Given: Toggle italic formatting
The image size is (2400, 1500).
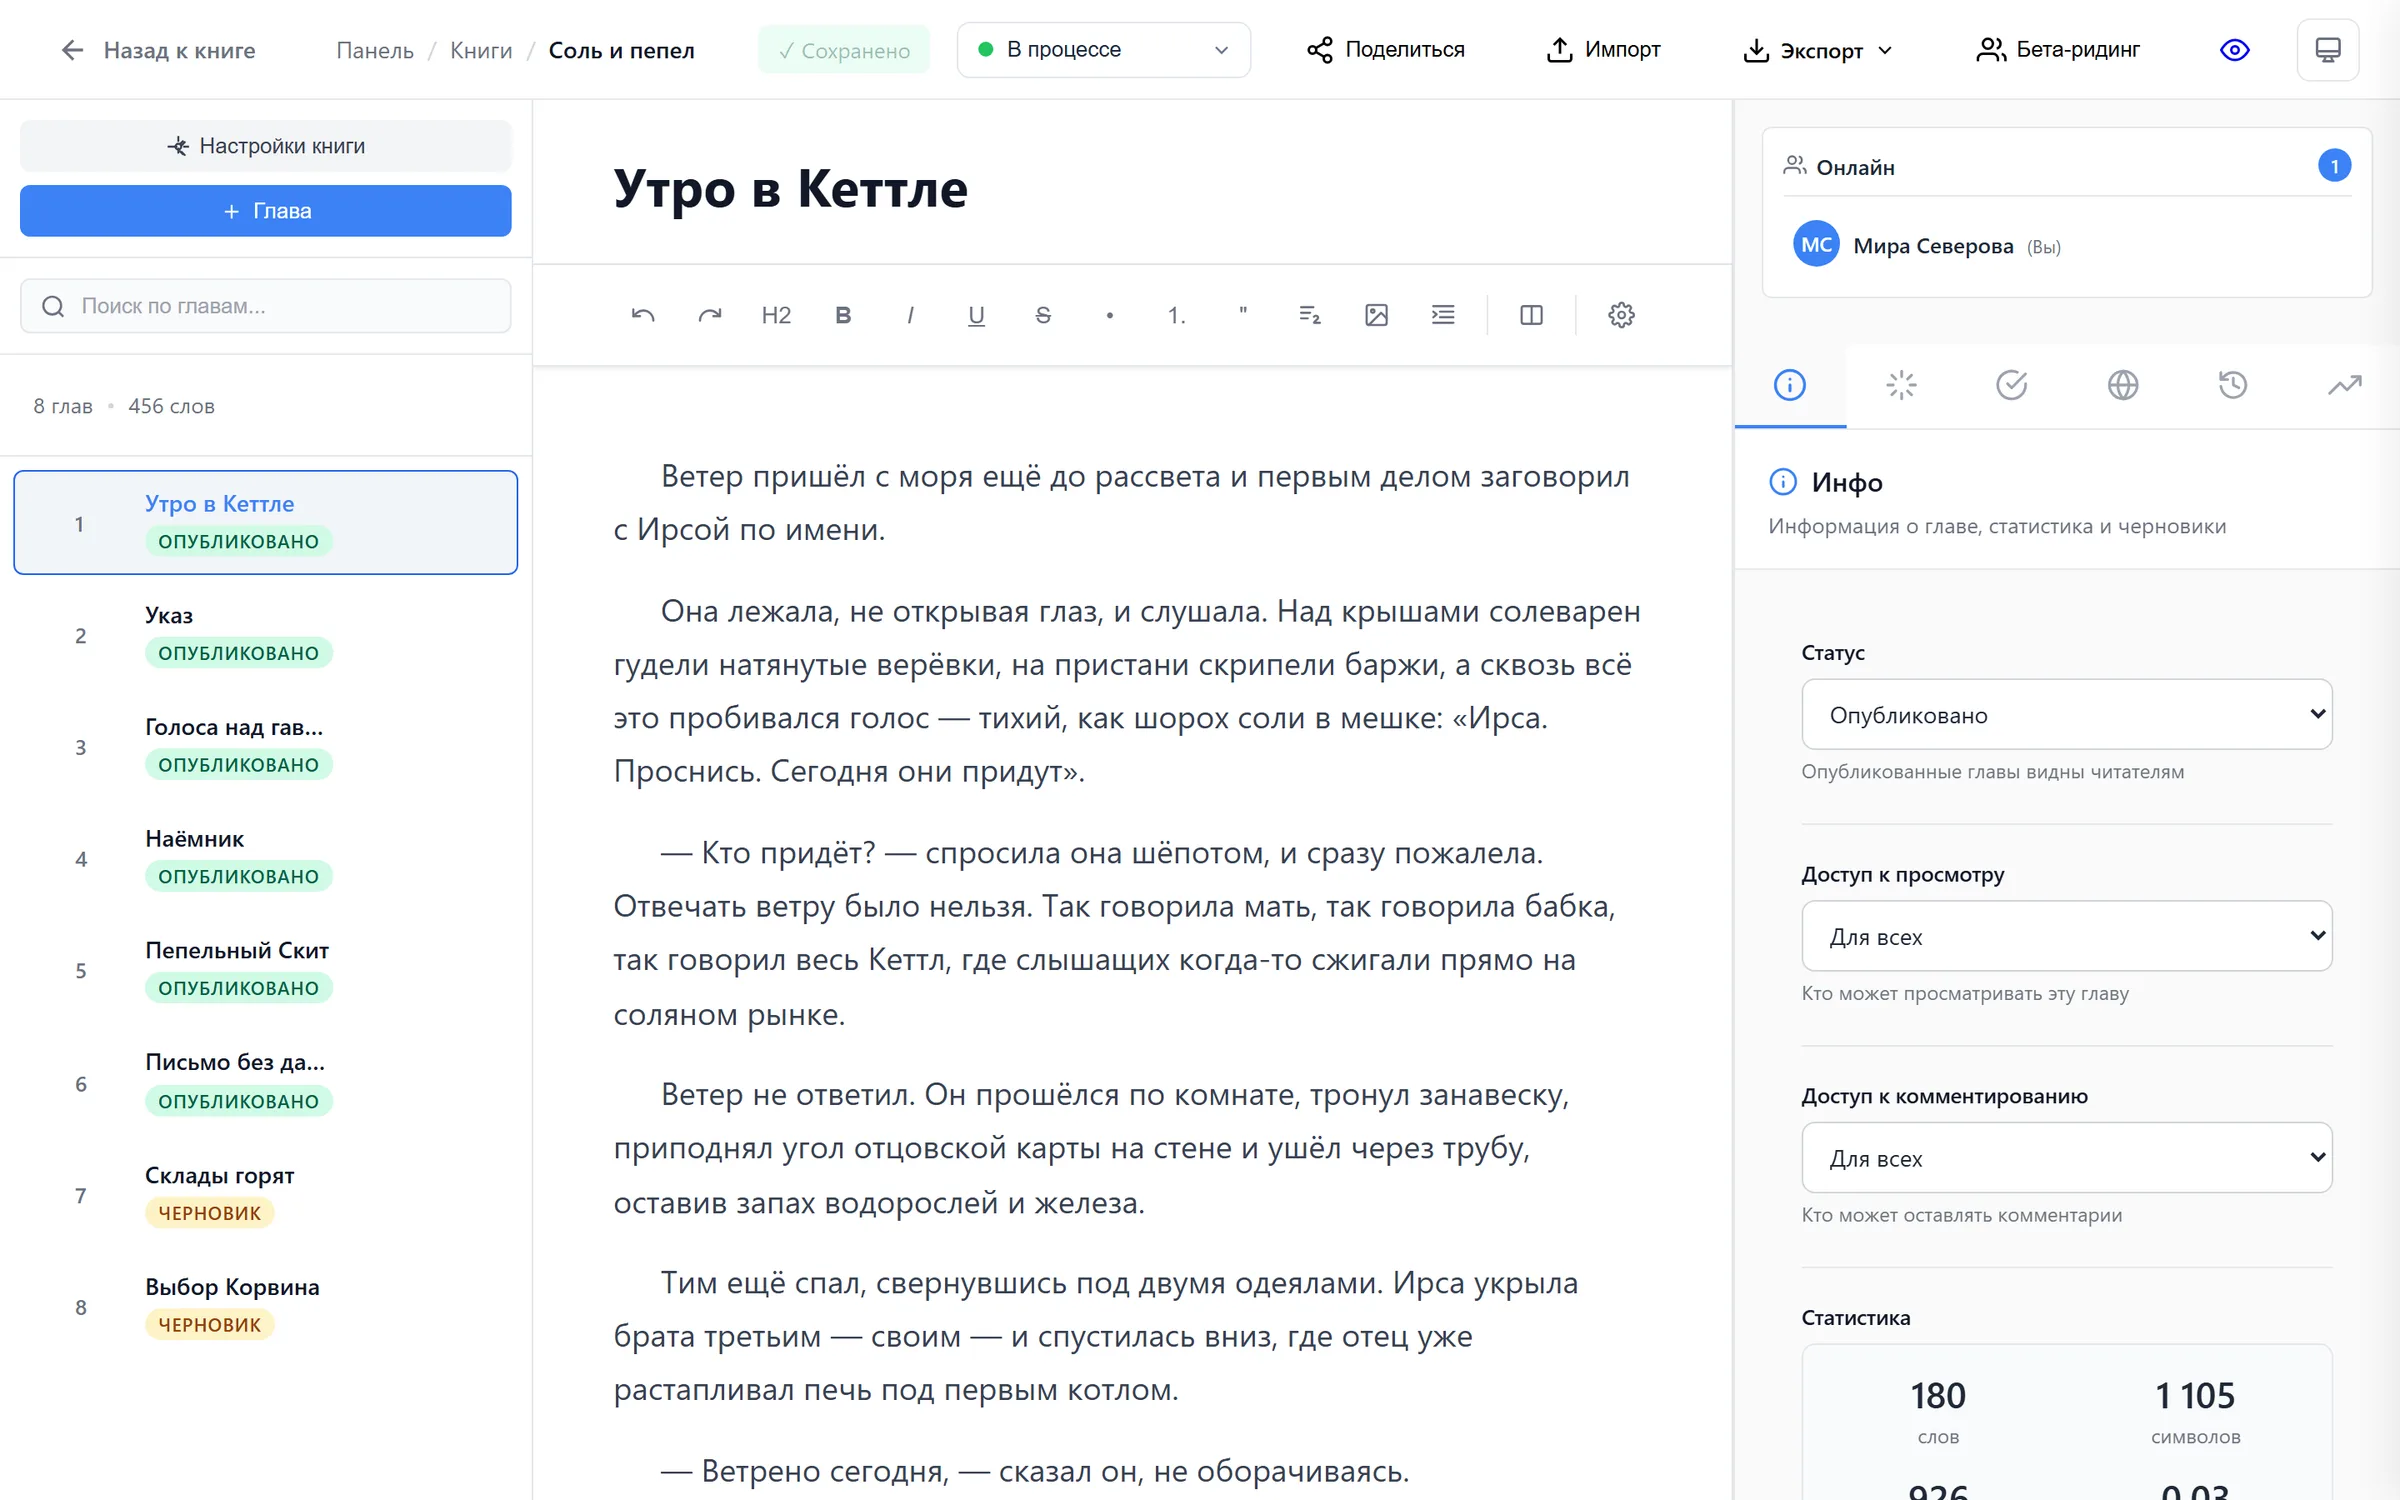Looking at the screenshot, I should pyautogui.click(x=910, y=315).
